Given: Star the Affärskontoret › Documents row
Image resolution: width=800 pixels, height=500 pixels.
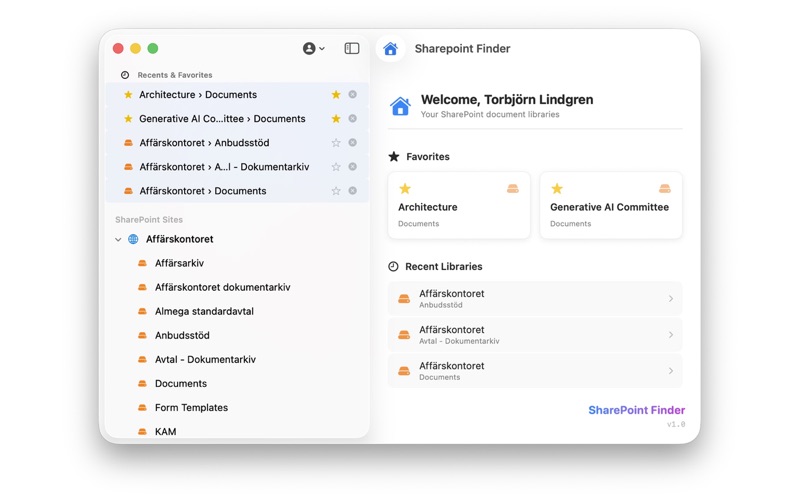Looking at the screenshot, I should (336, 191).
